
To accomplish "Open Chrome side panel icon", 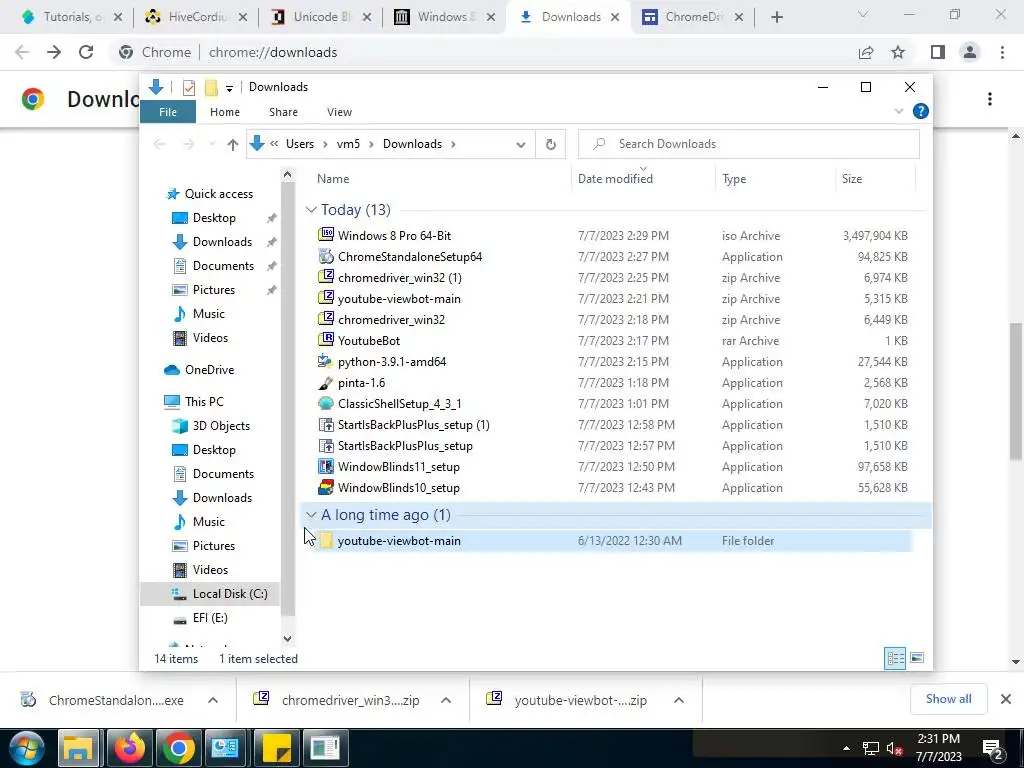I will (x=938, y=52).
